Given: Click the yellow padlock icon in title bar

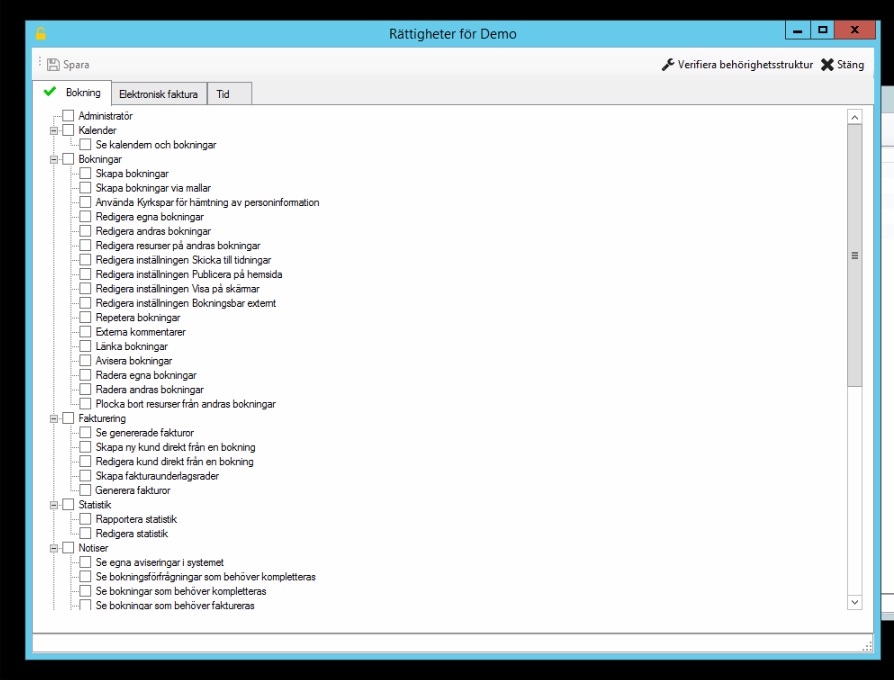Looking at the screenshot, I should tap(40, 34).
